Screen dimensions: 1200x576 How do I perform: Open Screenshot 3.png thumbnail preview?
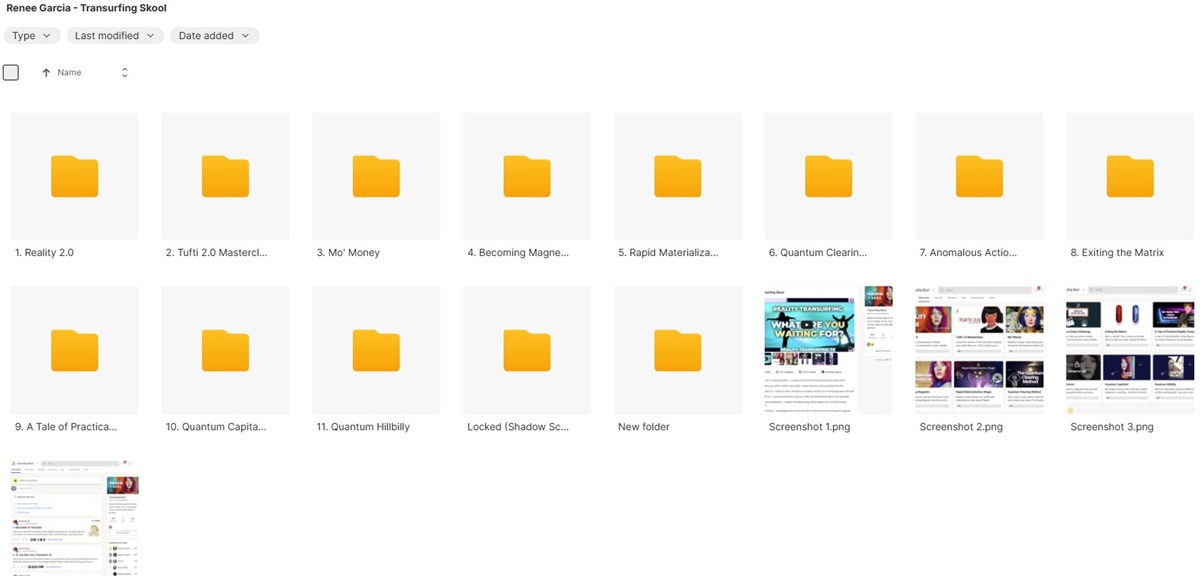coord(1129,350)
